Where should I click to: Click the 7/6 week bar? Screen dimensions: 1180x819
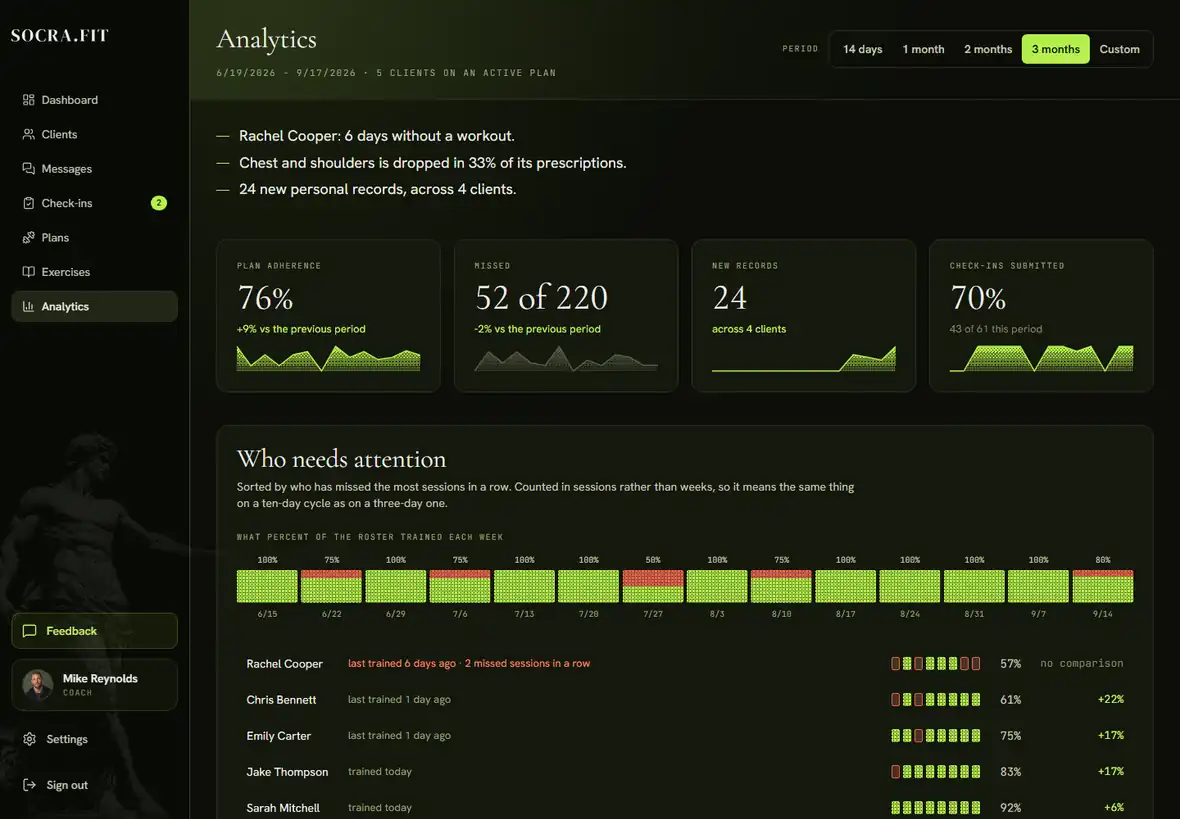(x=460, y=586)
